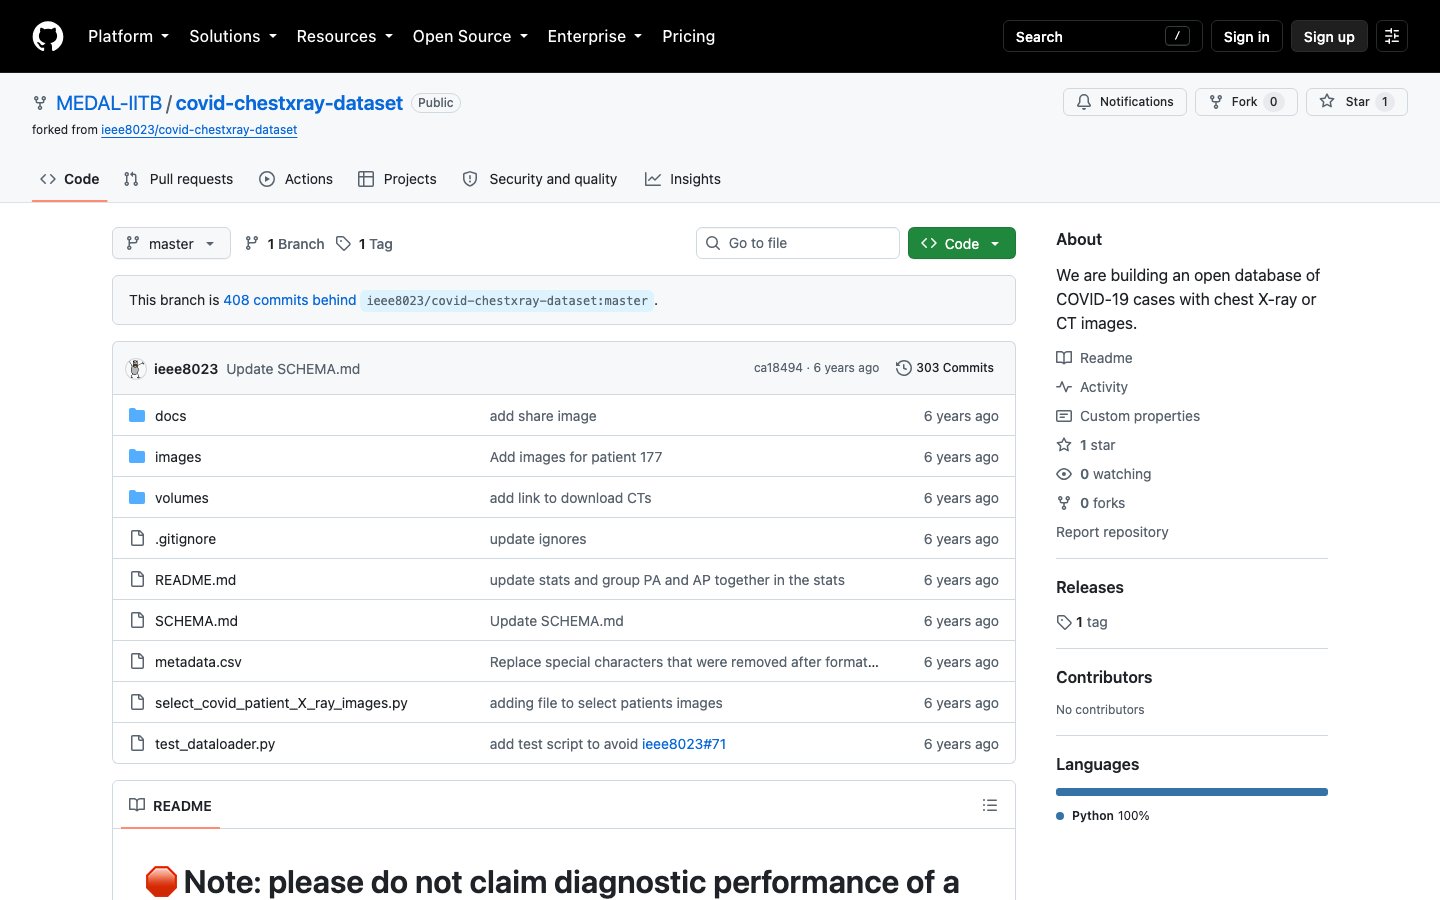Click the Python language bar

coord(1192,792)
